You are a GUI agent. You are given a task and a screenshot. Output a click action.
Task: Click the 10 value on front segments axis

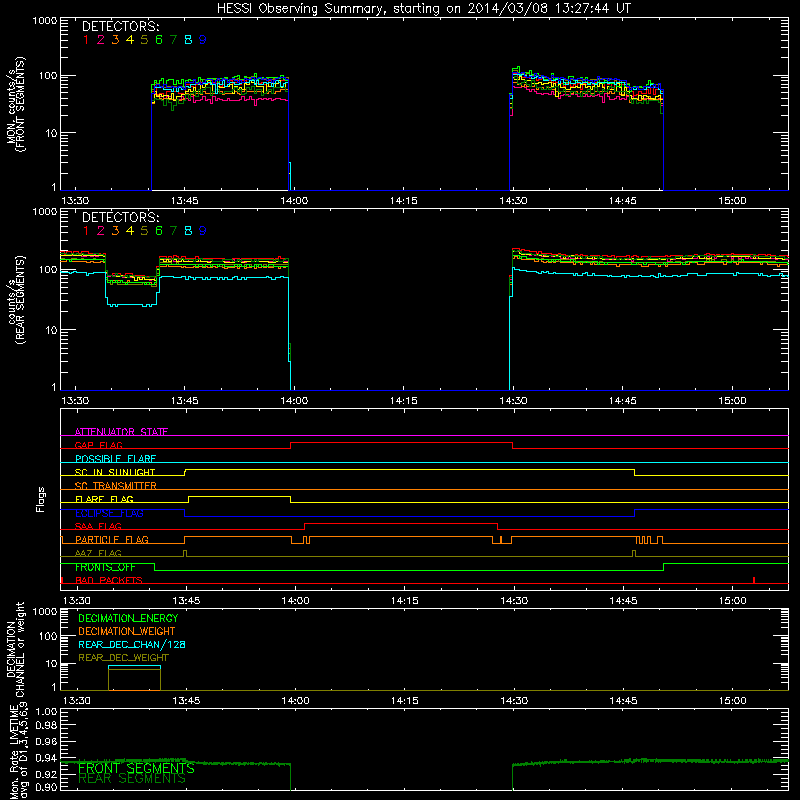[51, 133]
